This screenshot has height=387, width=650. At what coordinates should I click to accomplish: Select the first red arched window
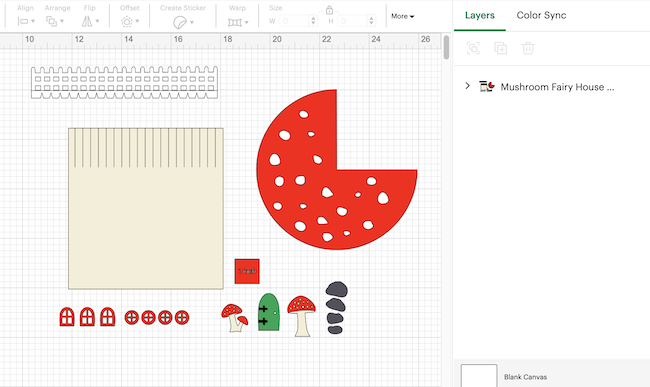click(x=67, y=317)
